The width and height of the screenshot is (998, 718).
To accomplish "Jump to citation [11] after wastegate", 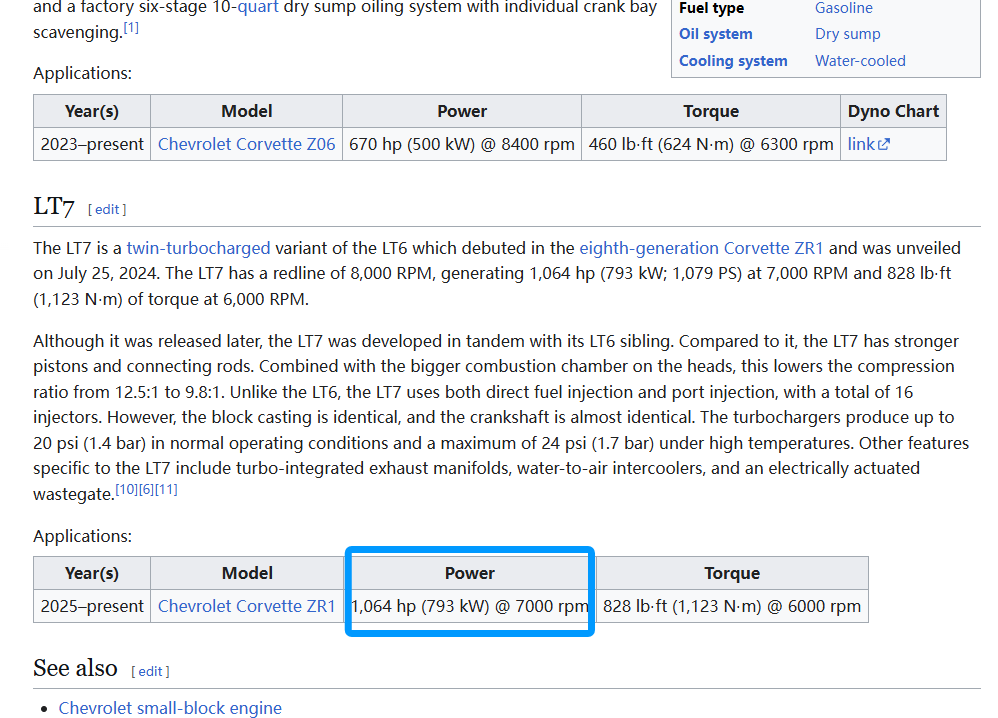I will (166, 489).
